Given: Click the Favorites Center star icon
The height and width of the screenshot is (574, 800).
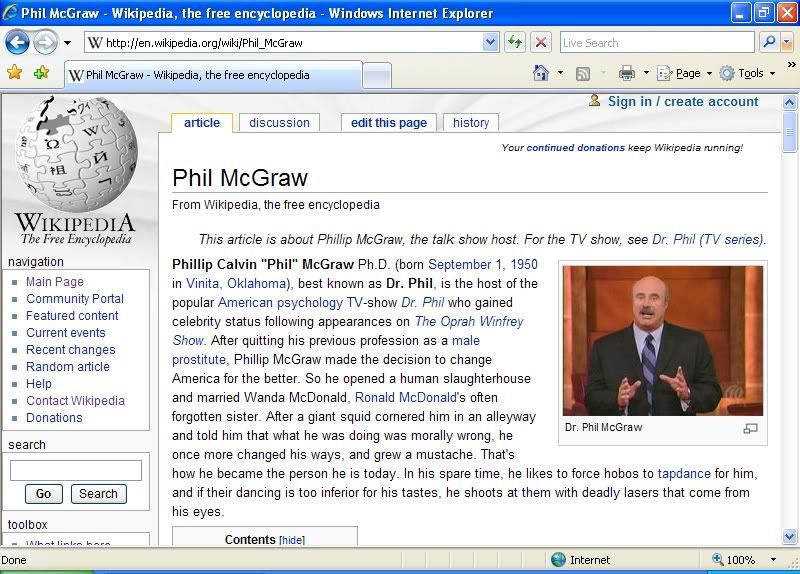Looking at the screenshot, I should point(15,72).
